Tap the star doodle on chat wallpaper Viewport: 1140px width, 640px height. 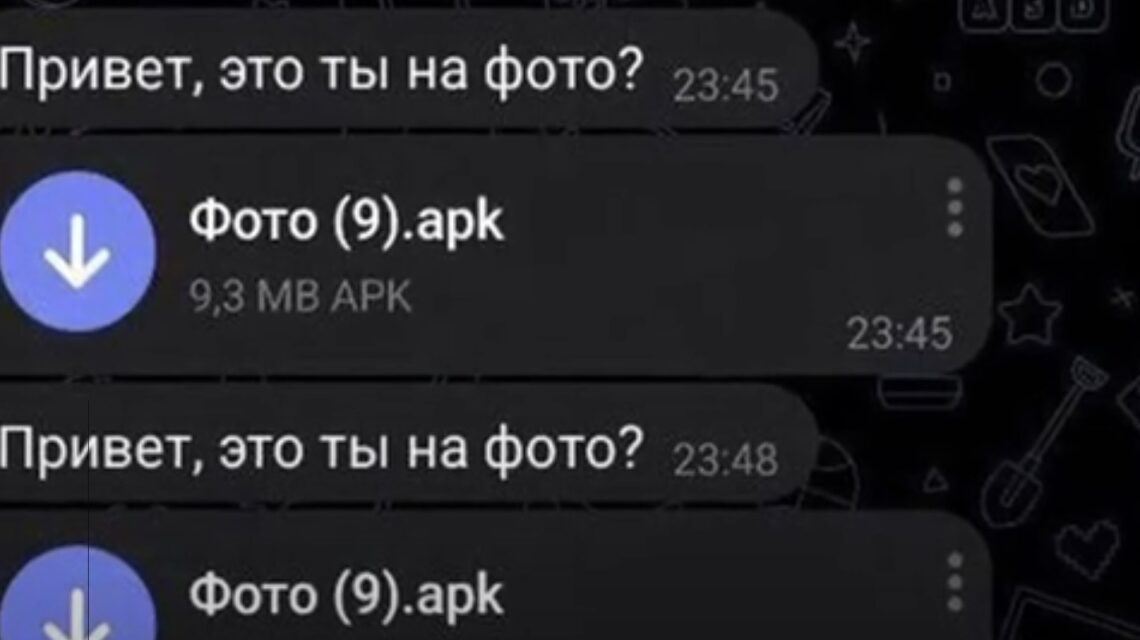[x=1029, y=314]
